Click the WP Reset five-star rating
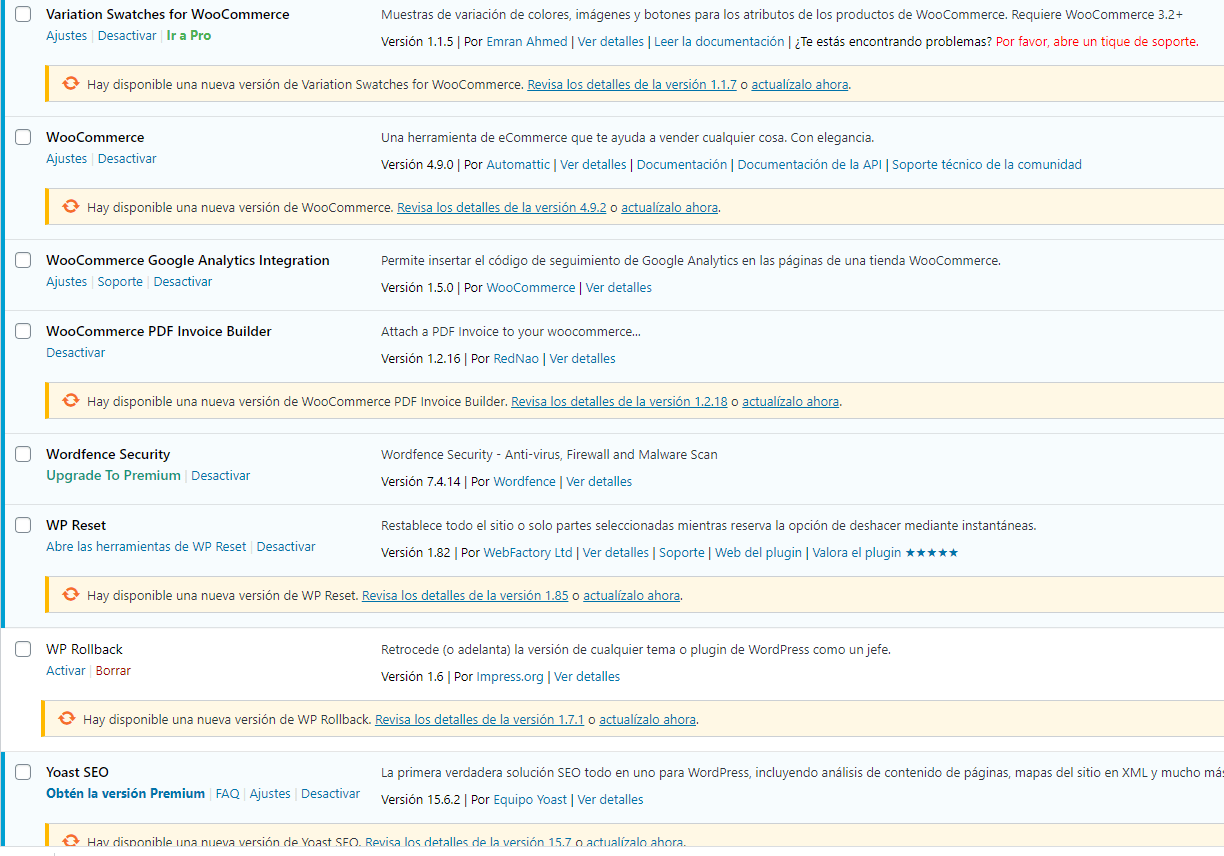The height and width of the screenshot is (856, 1224). pyautogui.click(x=931, y=553)
